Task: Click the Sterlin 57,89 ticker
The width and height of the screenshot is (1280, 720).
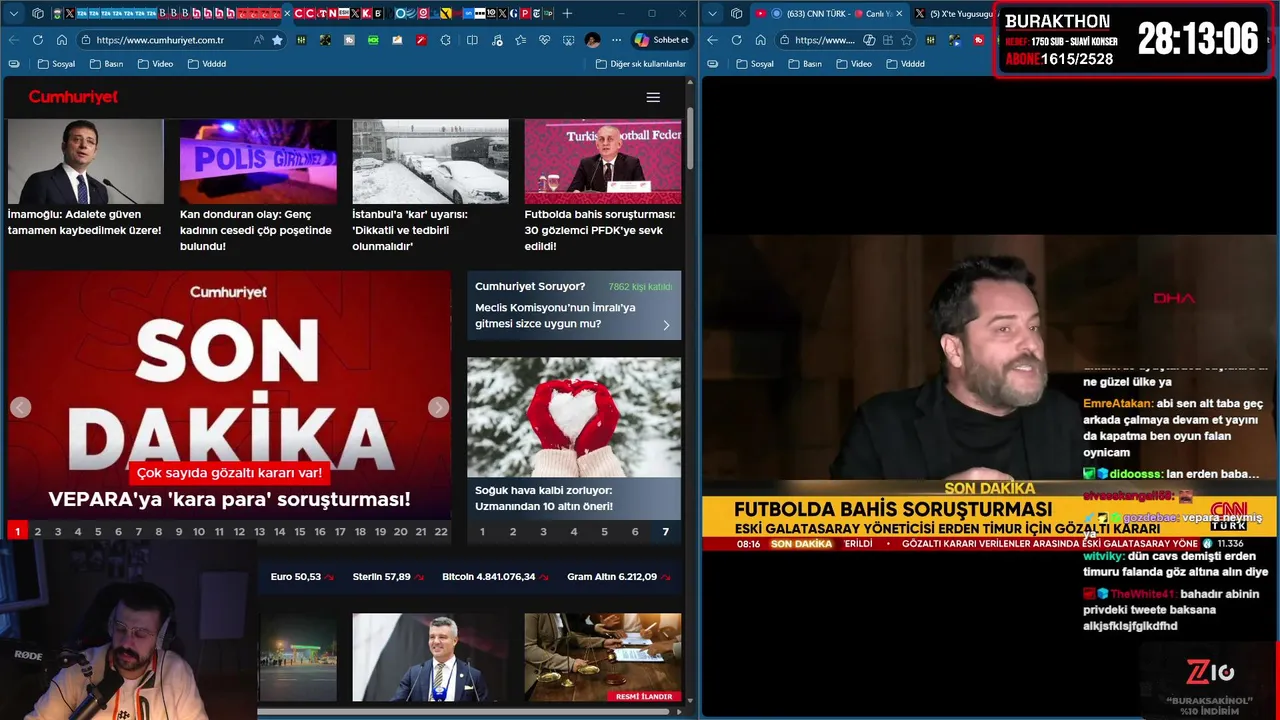Action: pyautogui.click(x=387, y=577)
